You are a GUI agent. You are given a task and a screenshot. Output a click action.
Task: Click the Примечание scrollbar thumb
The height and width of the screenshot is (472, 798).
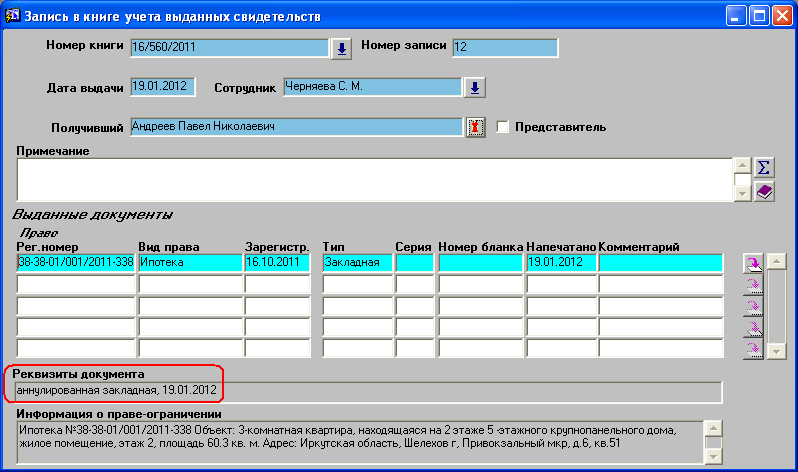pos(743,180)
